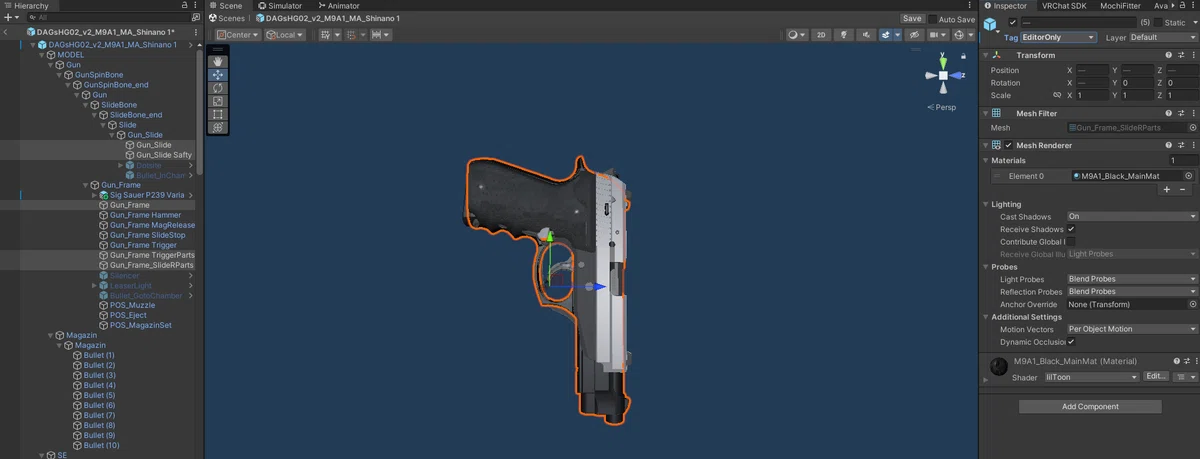Select Gun_Frame Hammer in hierarchy
The width and height of the screenshot is (1200, 459).
(x=145, y=215)
